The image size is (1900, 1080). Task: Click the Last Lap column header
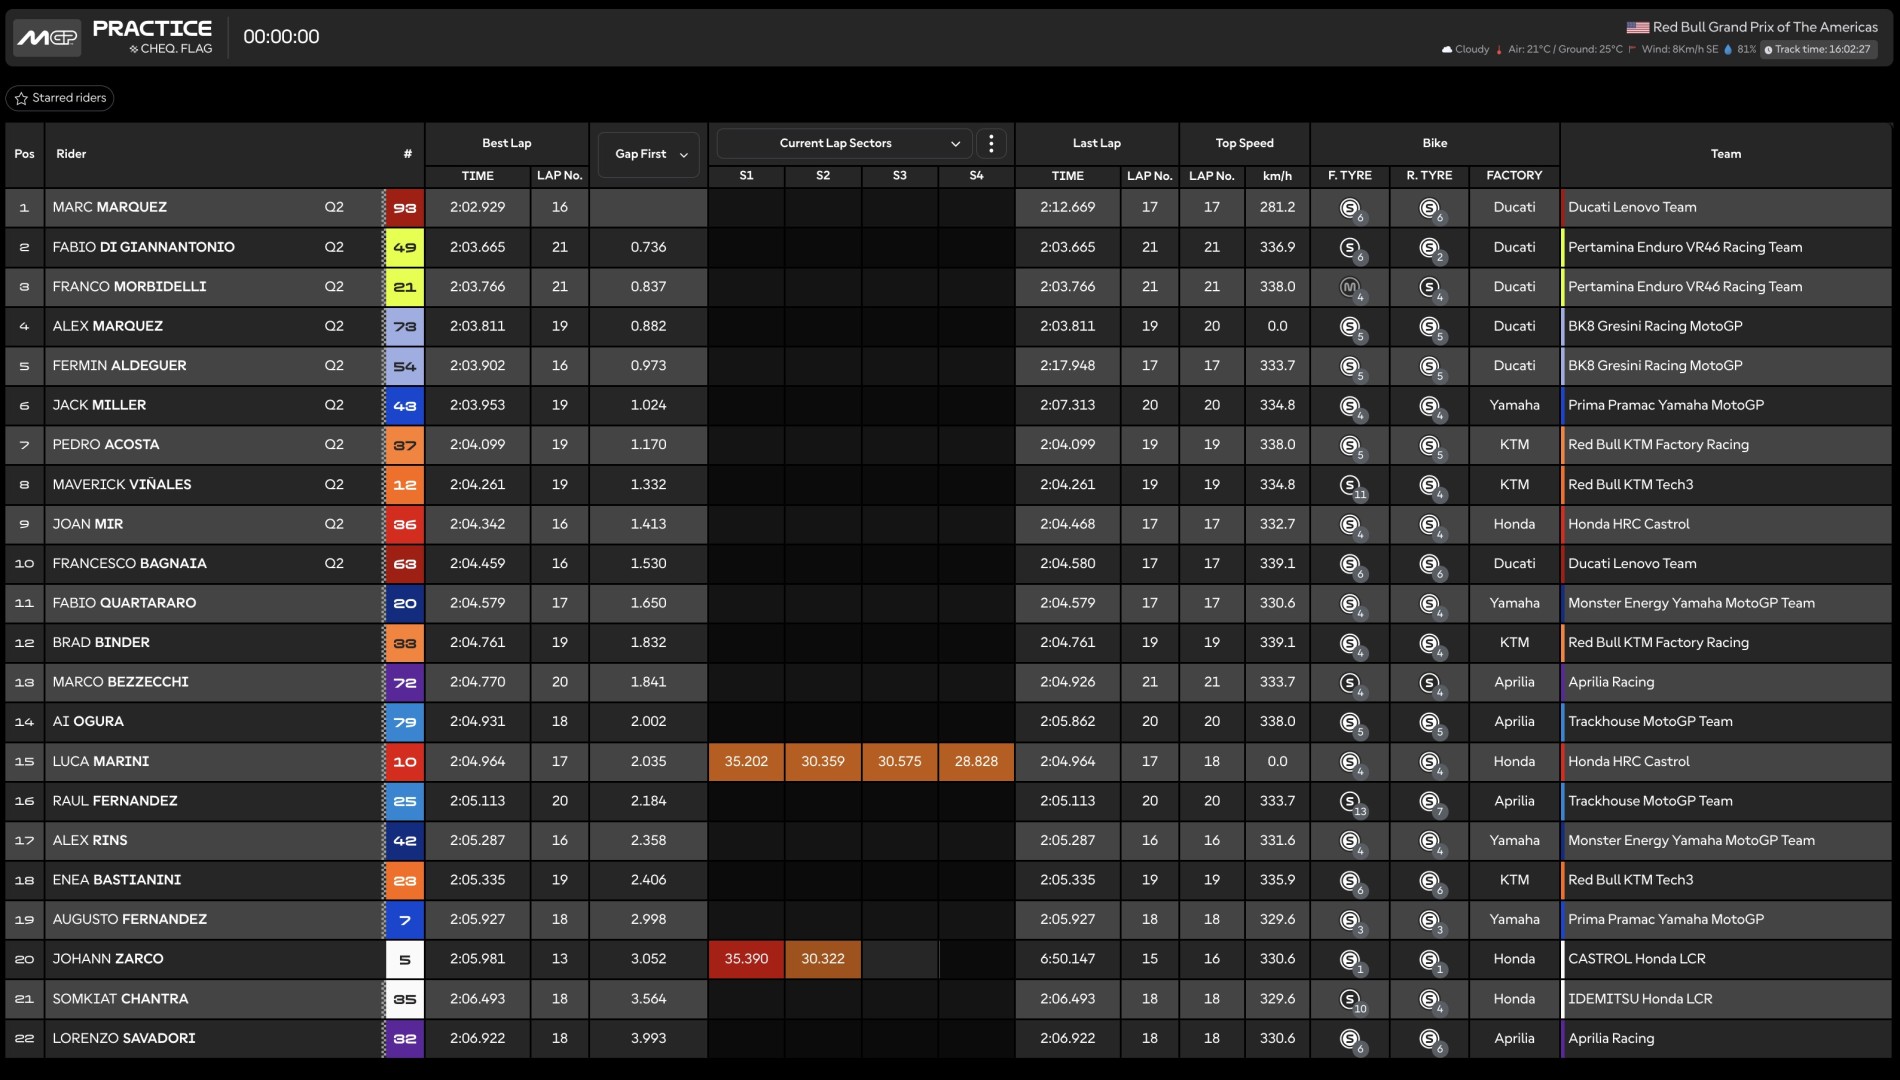point(1097,143)
